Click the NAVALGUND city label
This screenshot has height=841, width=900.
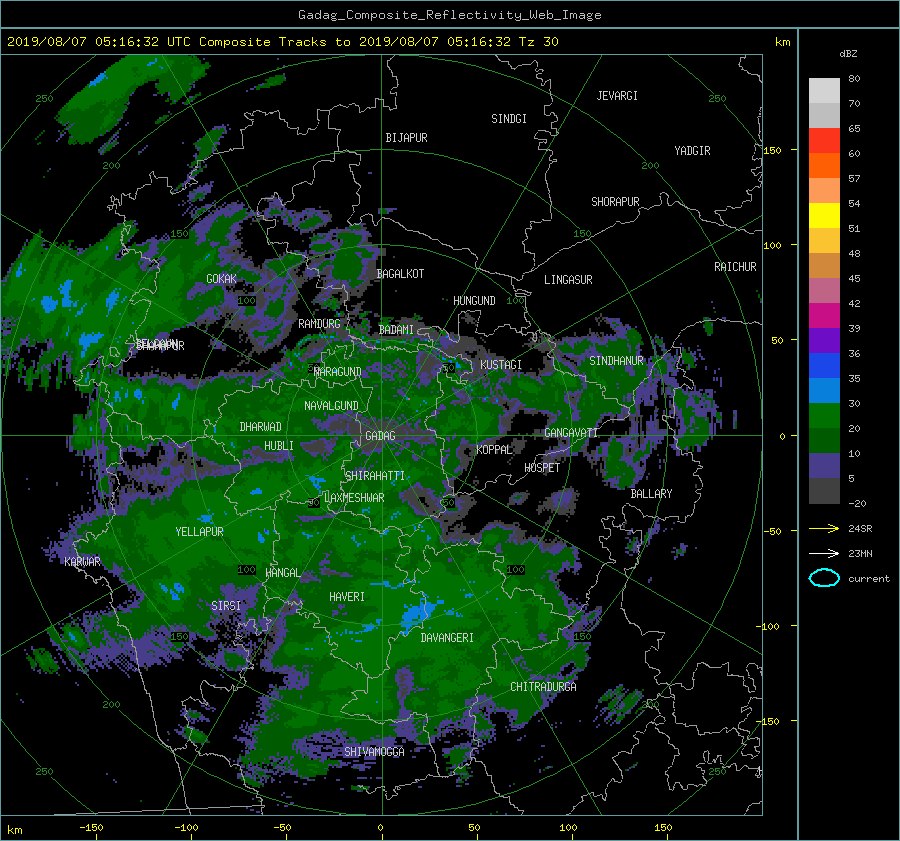pyautogui.click(x=331, y=406)
